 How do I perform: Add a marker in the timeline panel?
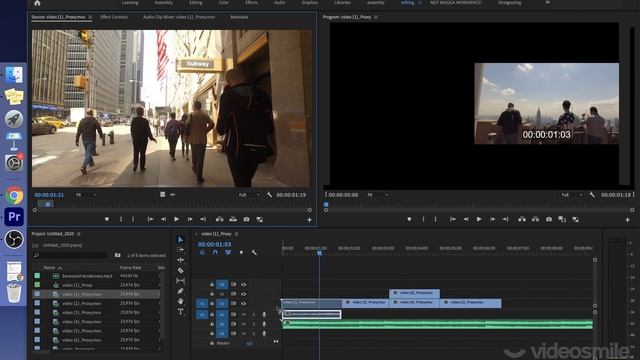[x=241, y=253]
